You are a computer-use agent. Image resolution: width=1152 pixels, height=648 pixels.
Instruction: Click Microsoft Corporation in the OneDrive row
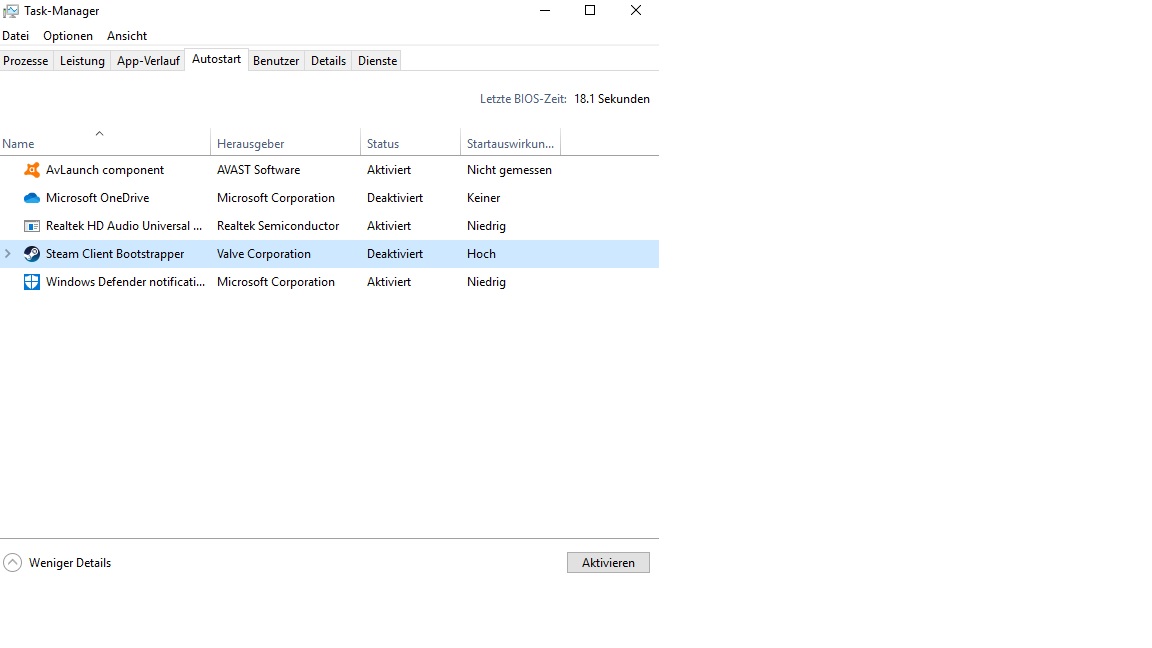(276, 198)
